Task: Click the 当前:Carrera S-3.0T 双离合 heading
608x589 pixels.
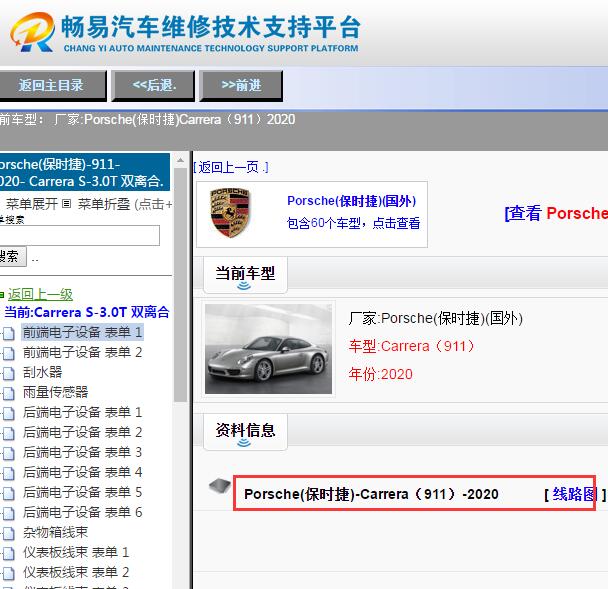Action: click(87, 312)
